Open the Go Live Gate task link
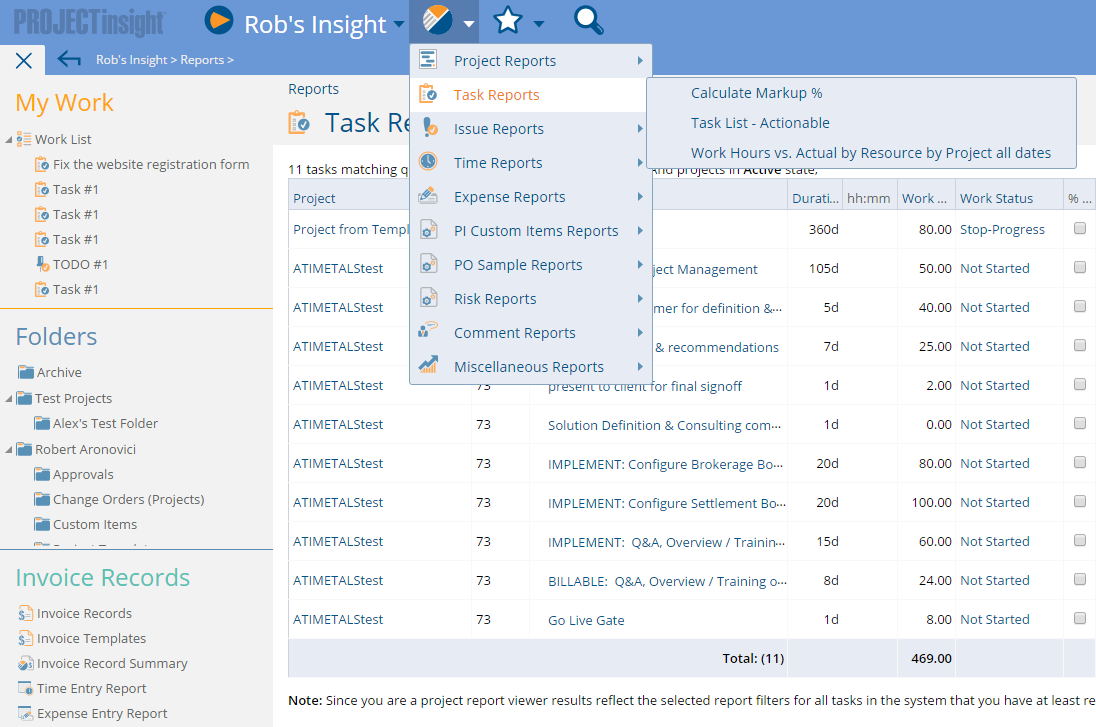This screenshot has width=1096, height=727. [586, 620]
